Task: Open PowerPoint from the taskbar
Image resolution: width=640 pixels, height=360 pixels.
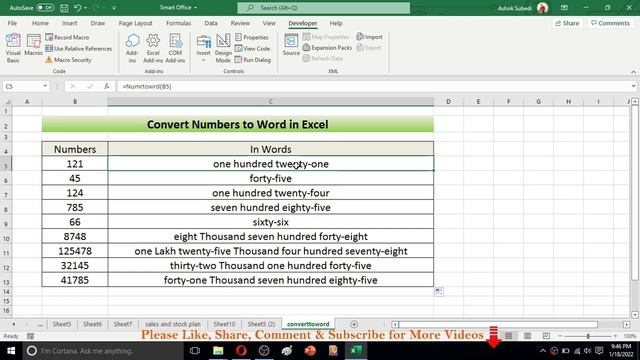Action: click(310, 351)
